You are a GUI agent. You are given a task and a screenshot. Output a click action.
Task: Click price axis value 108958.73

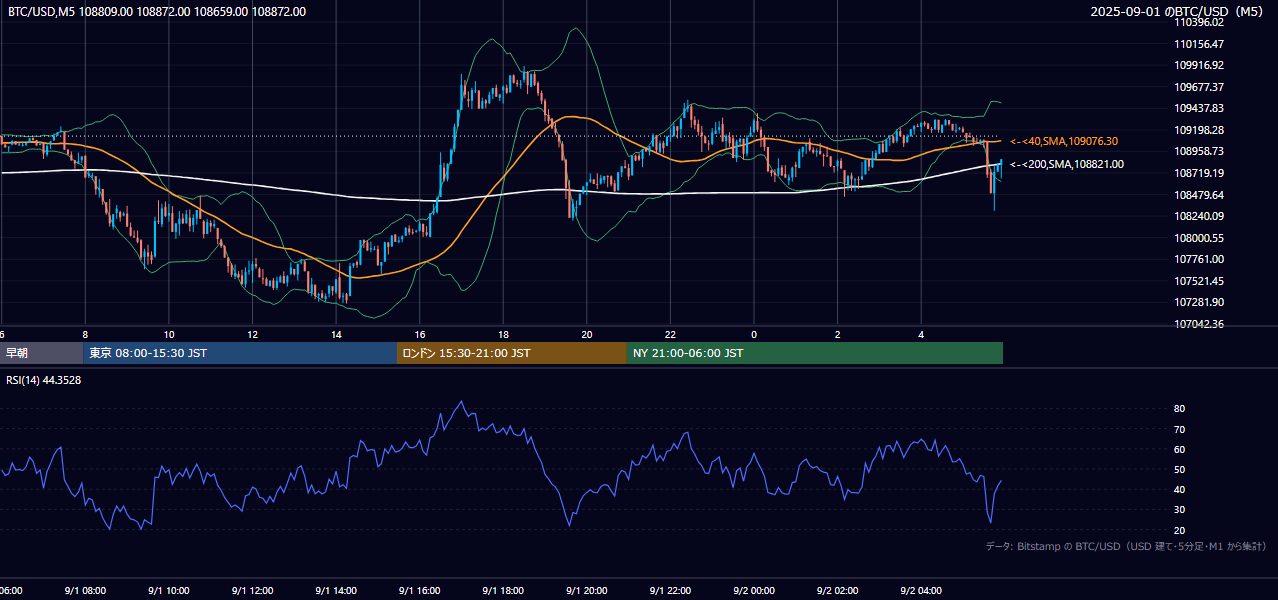[1199, 151]
